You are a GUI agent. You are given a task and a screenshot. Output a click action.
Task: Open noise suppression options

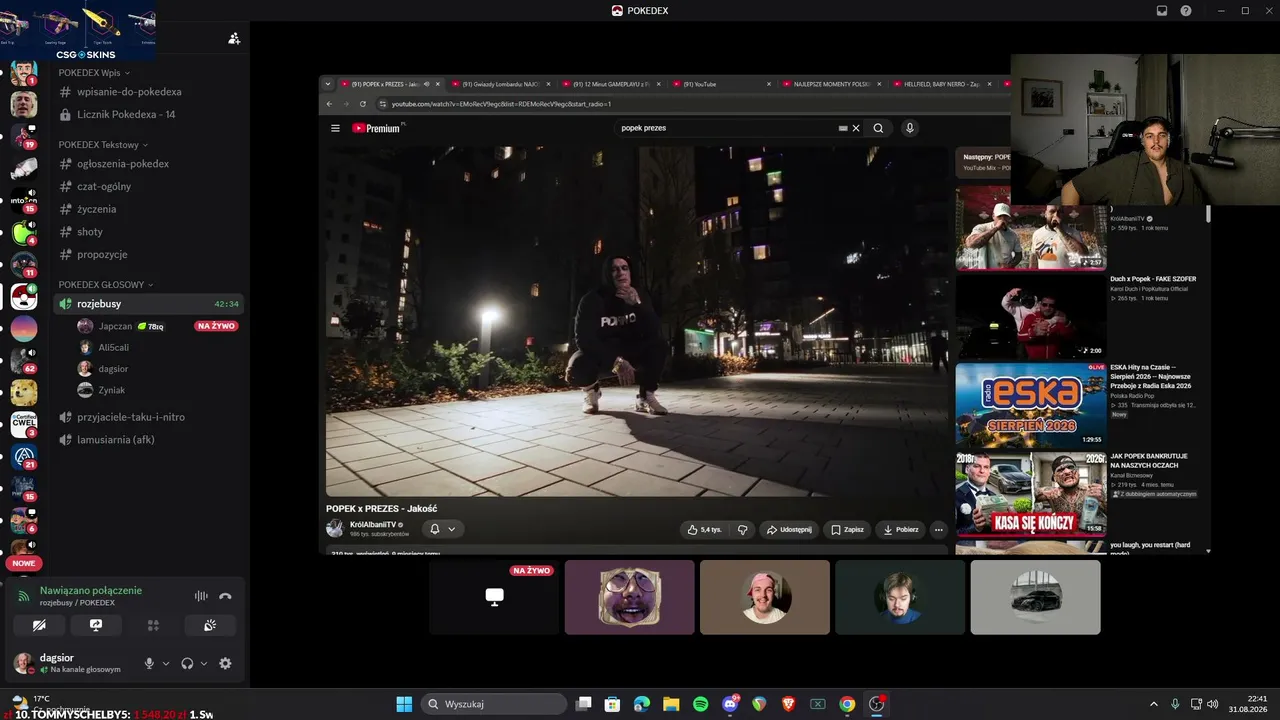point(201,596)
